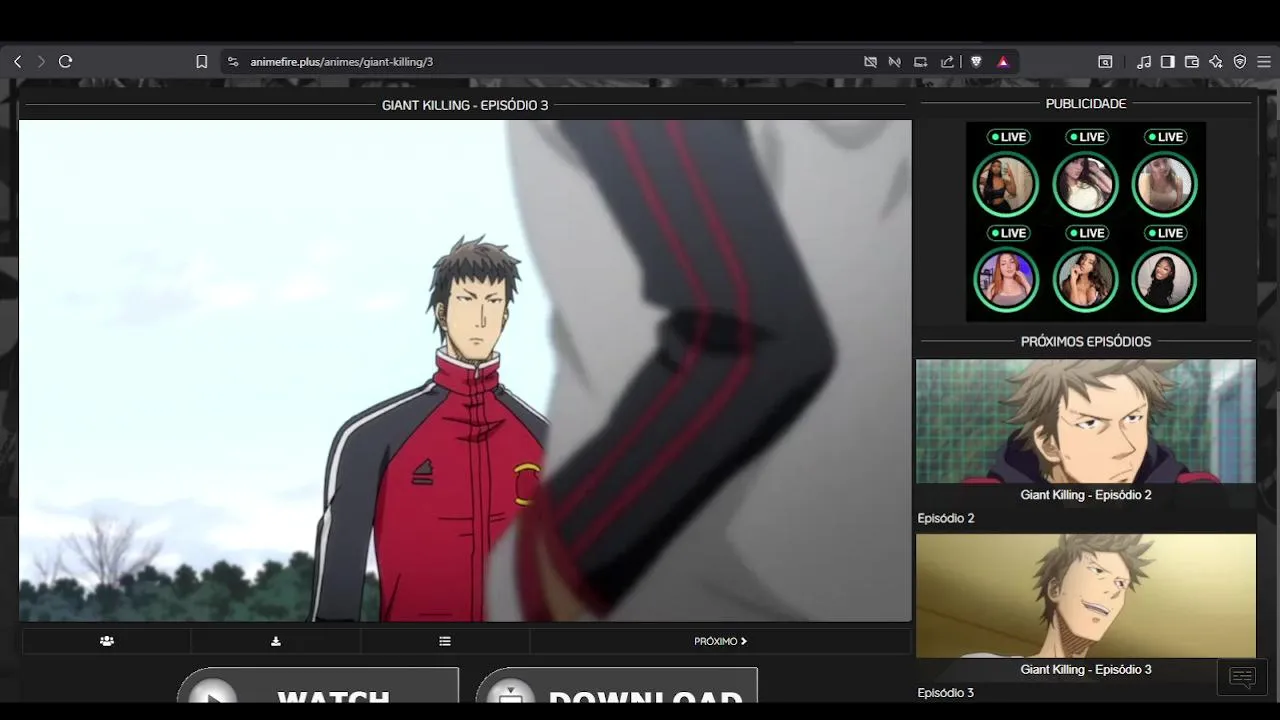Click the blocked camera indicator in address bar
The image size is (1280, 720).
click(x=871, y=62)
